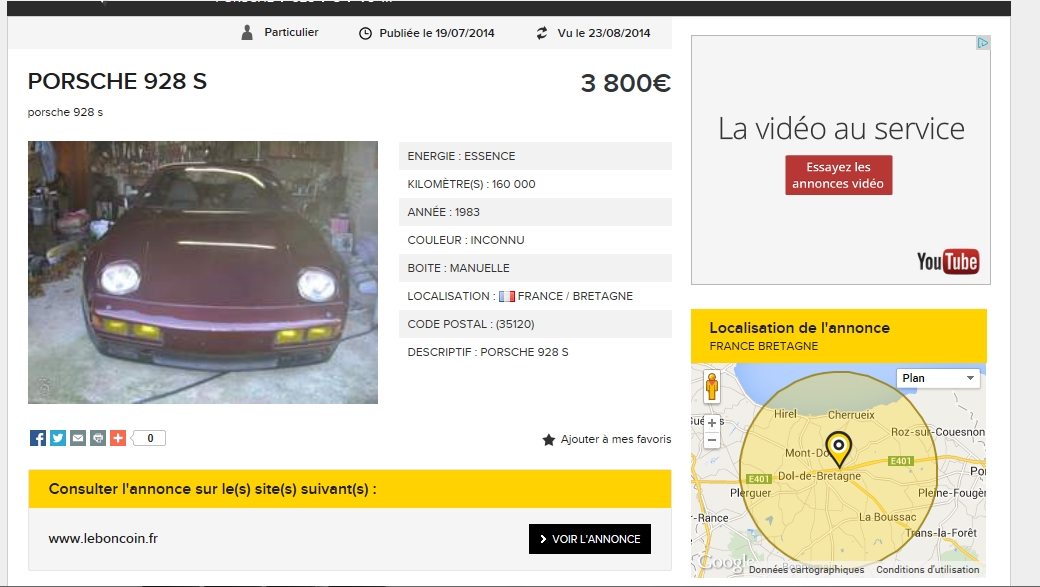
Task: Click the location pin marker on map
Action: pos(838,448)
